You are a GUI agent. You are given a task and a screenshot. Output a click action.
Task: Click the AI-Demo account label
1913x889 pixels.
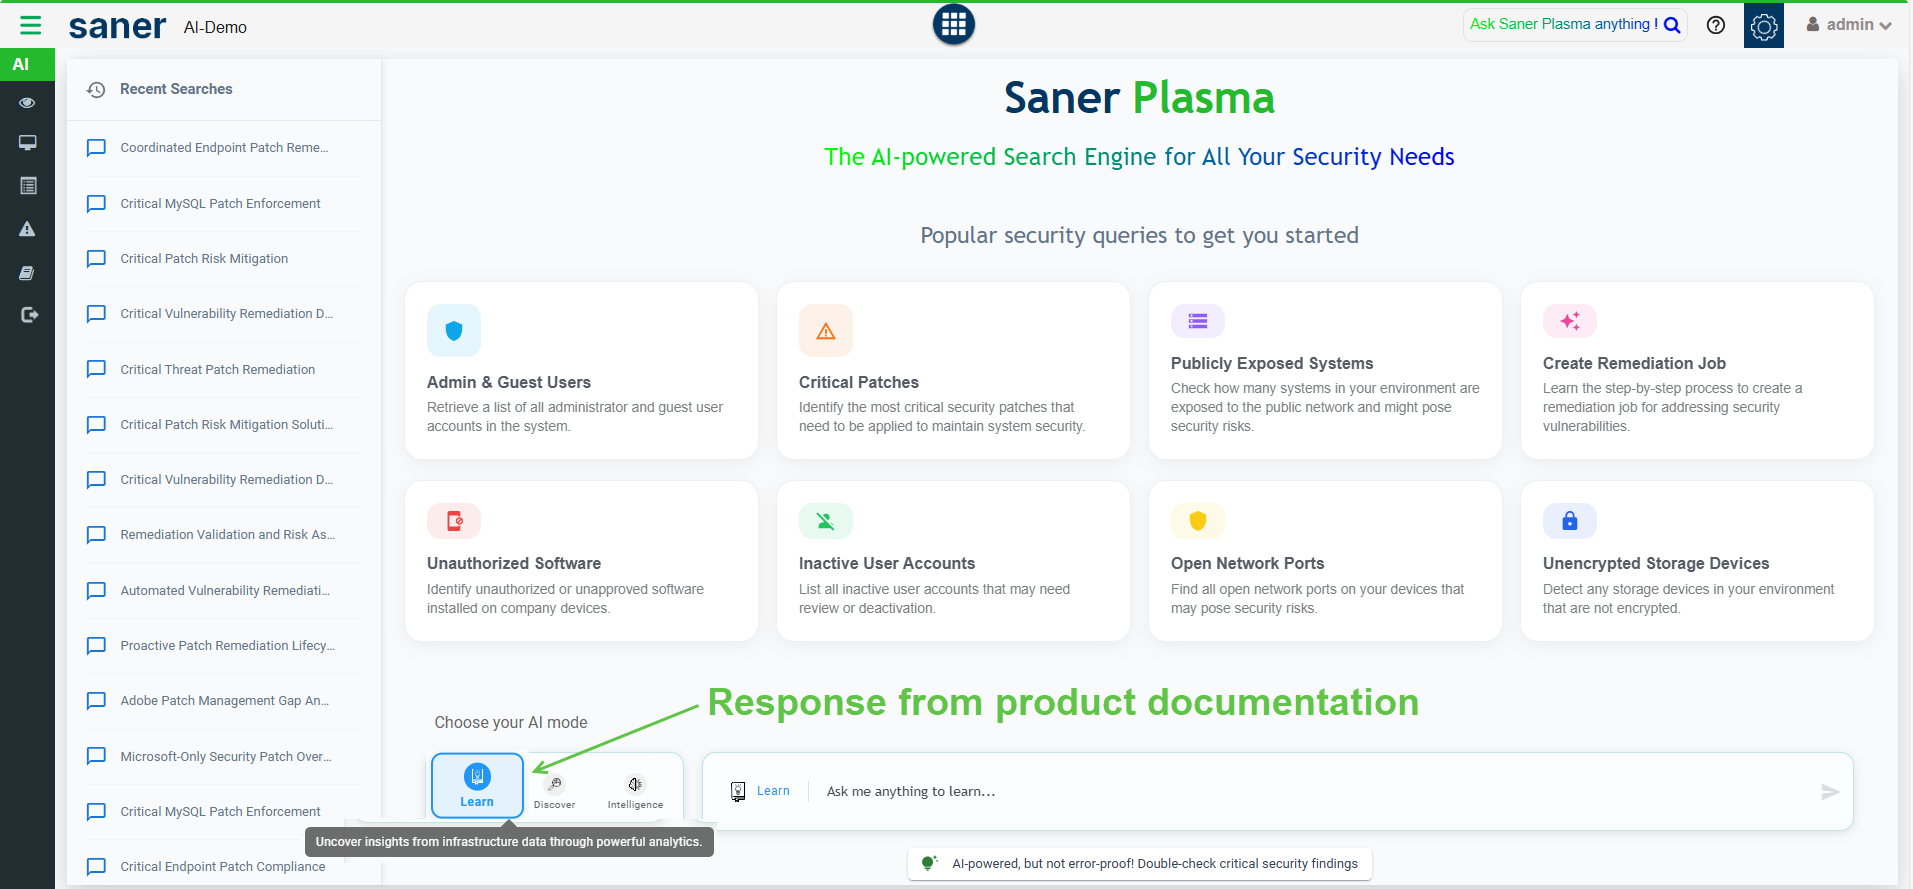coord(215,28)
